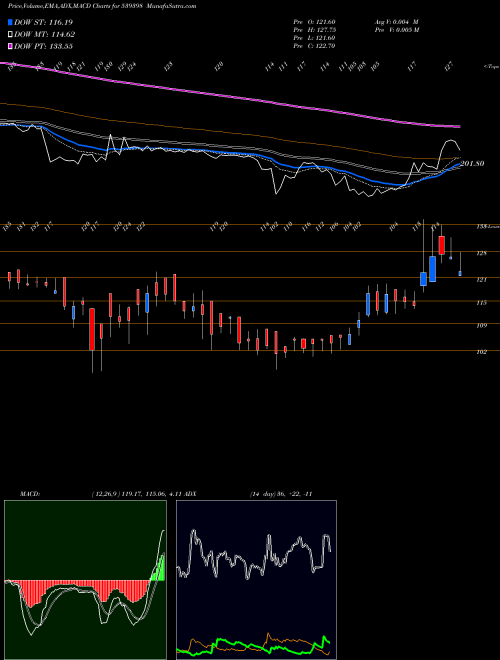Click the '201.80' EMA value label
The image size is (500, 660).
pos(472,163)
